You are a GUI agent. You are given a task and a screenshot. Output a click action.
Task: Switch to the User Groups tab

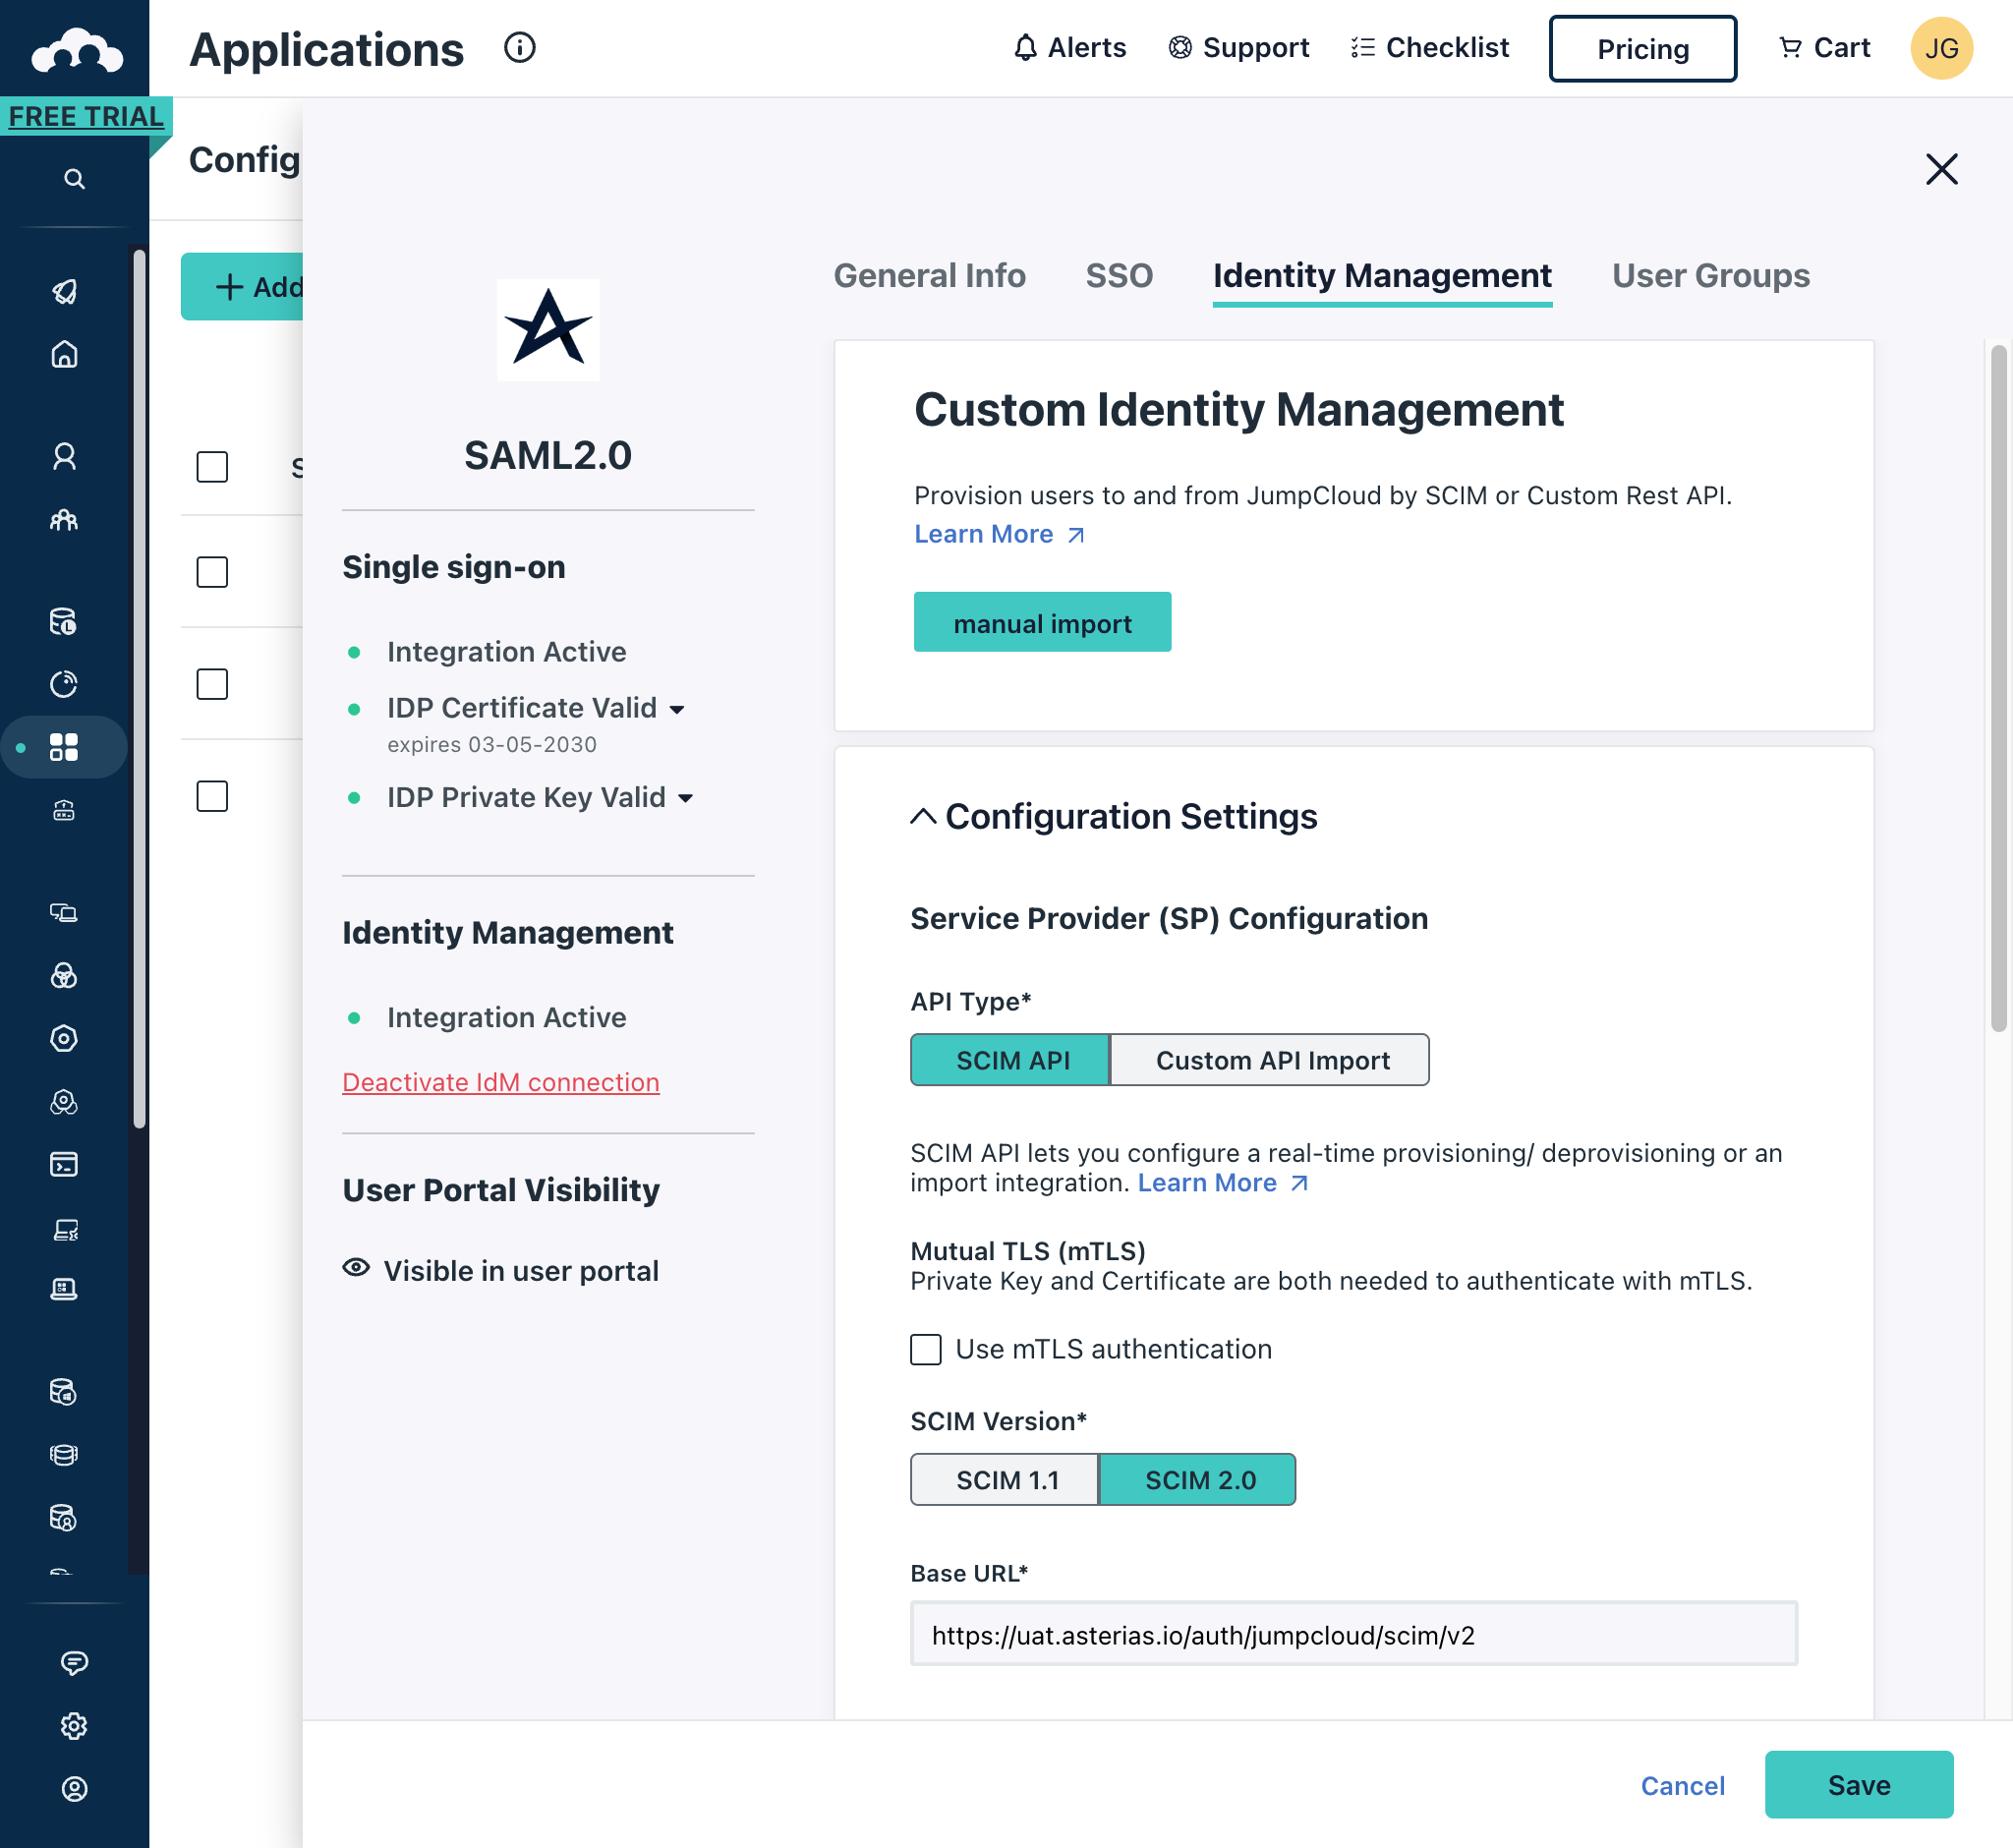(x=1710, y=275)
